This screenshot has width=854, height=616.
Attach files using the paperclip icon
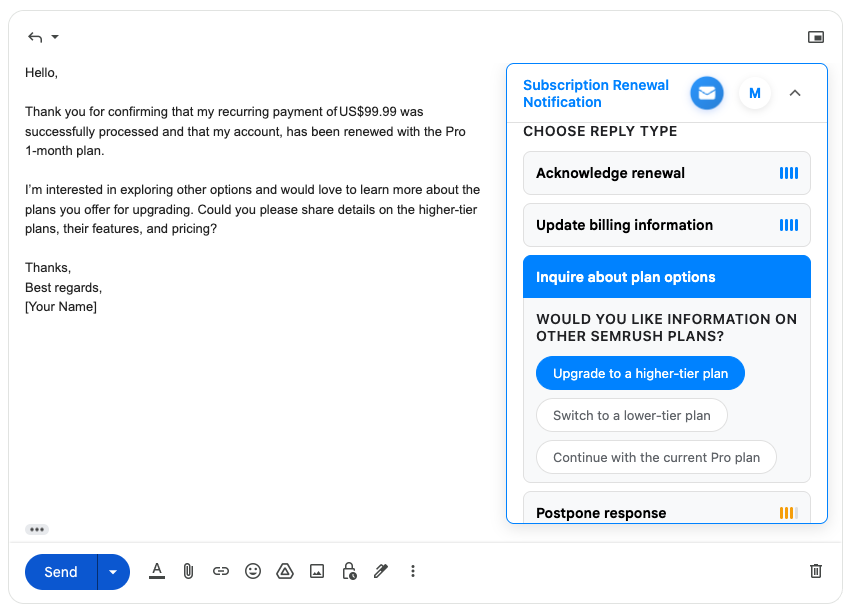[x=188, y=571]
